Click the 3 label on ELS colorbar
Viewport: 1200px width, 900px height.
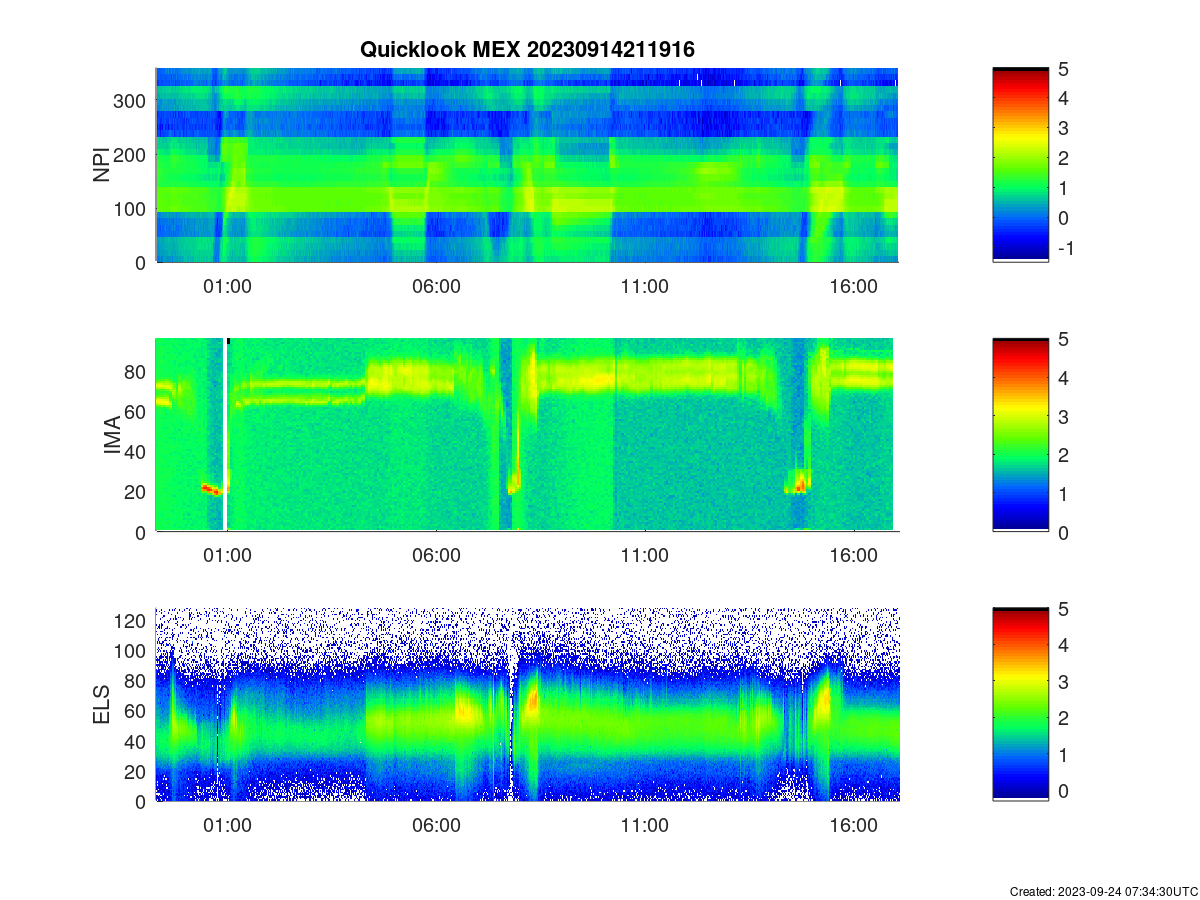(x=1062, y=683)
